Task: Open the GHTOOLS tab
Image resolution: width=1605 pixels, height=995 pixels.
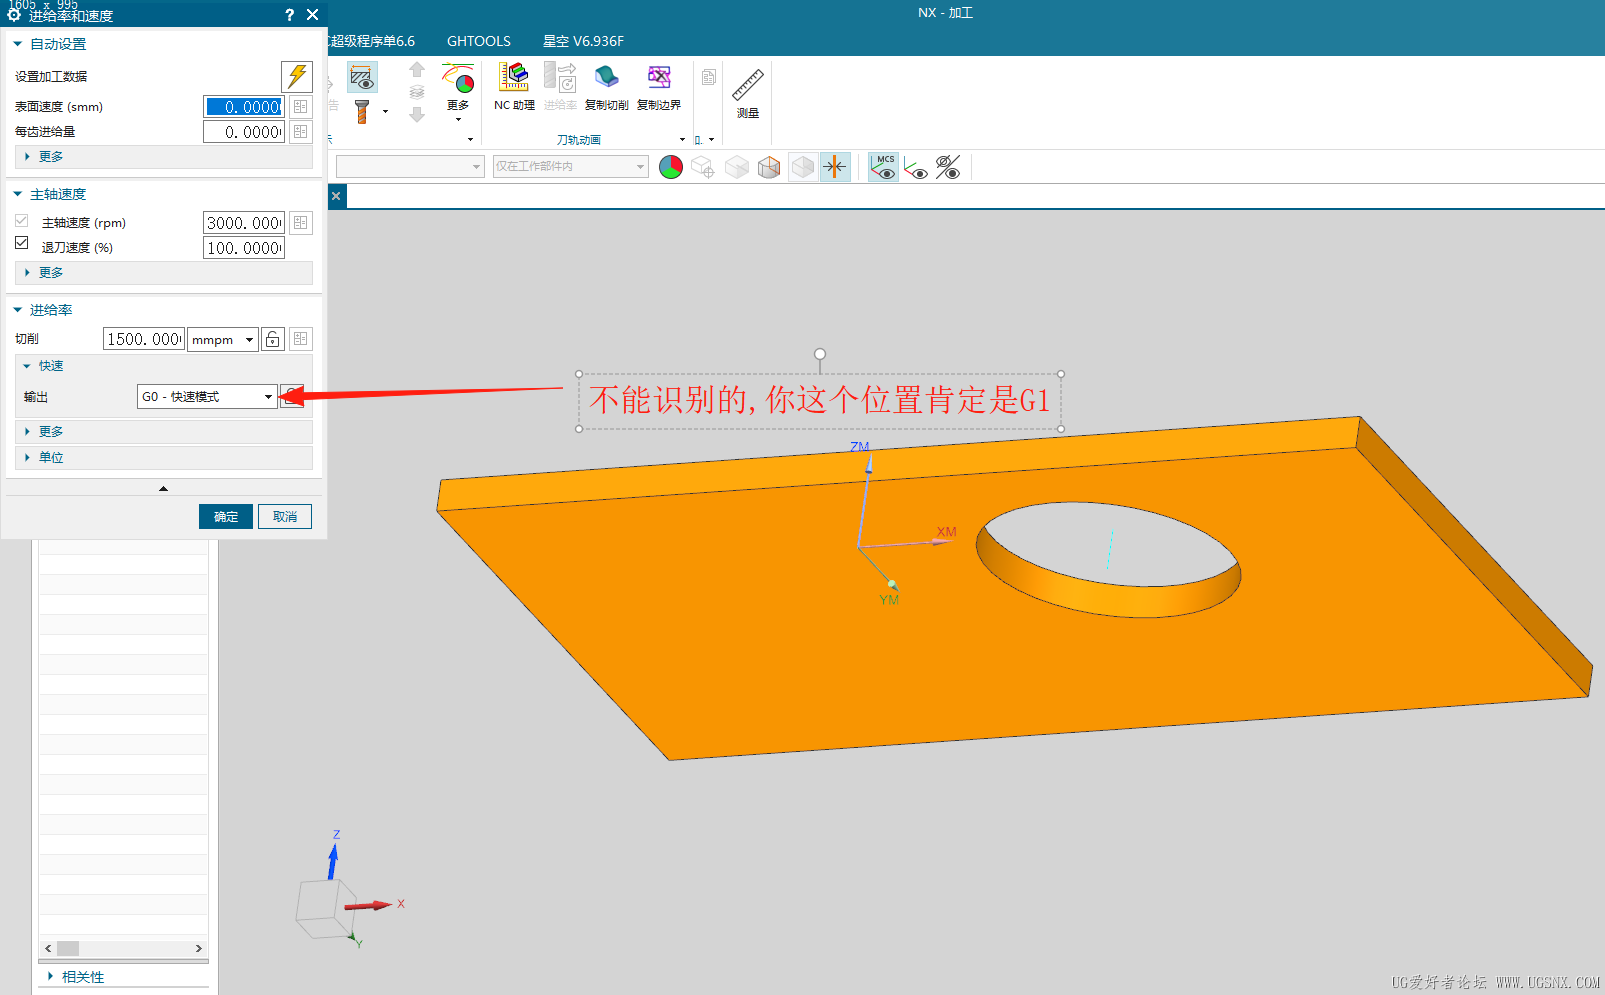Action: click(479, 41)
